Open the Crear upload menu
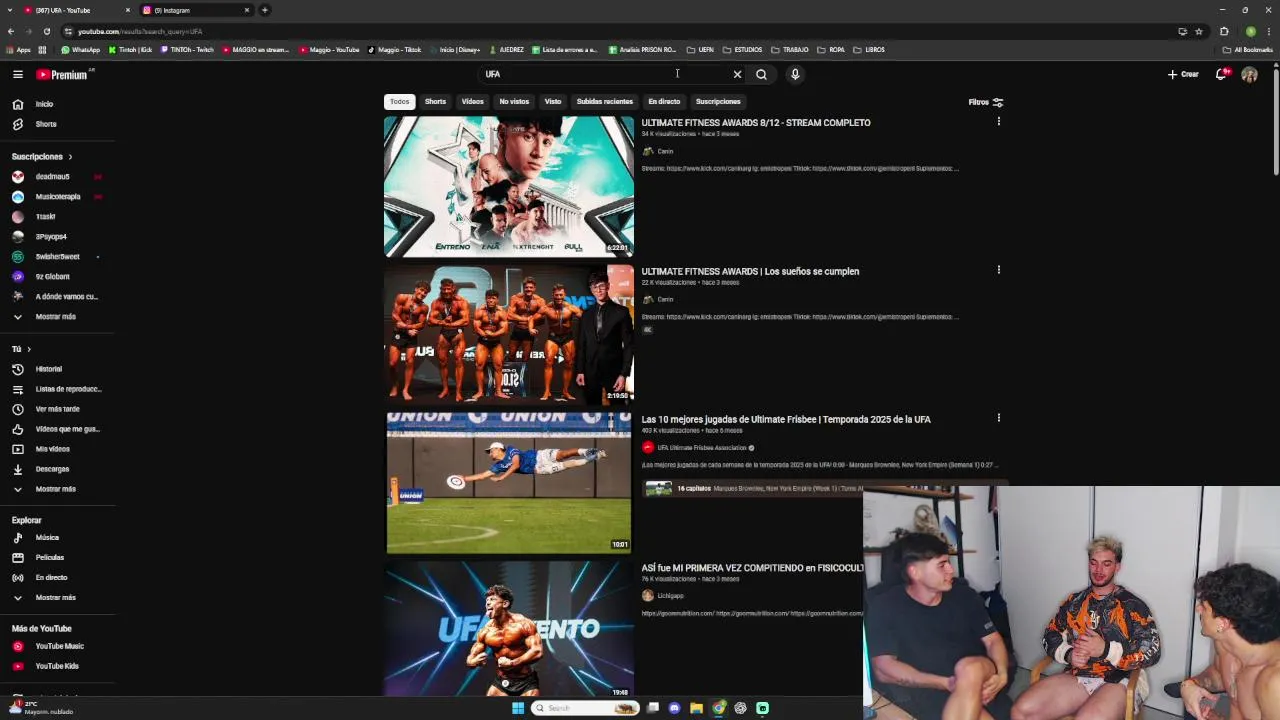The height and width of the screenshot is (720, 1280). coord(1183,74)
